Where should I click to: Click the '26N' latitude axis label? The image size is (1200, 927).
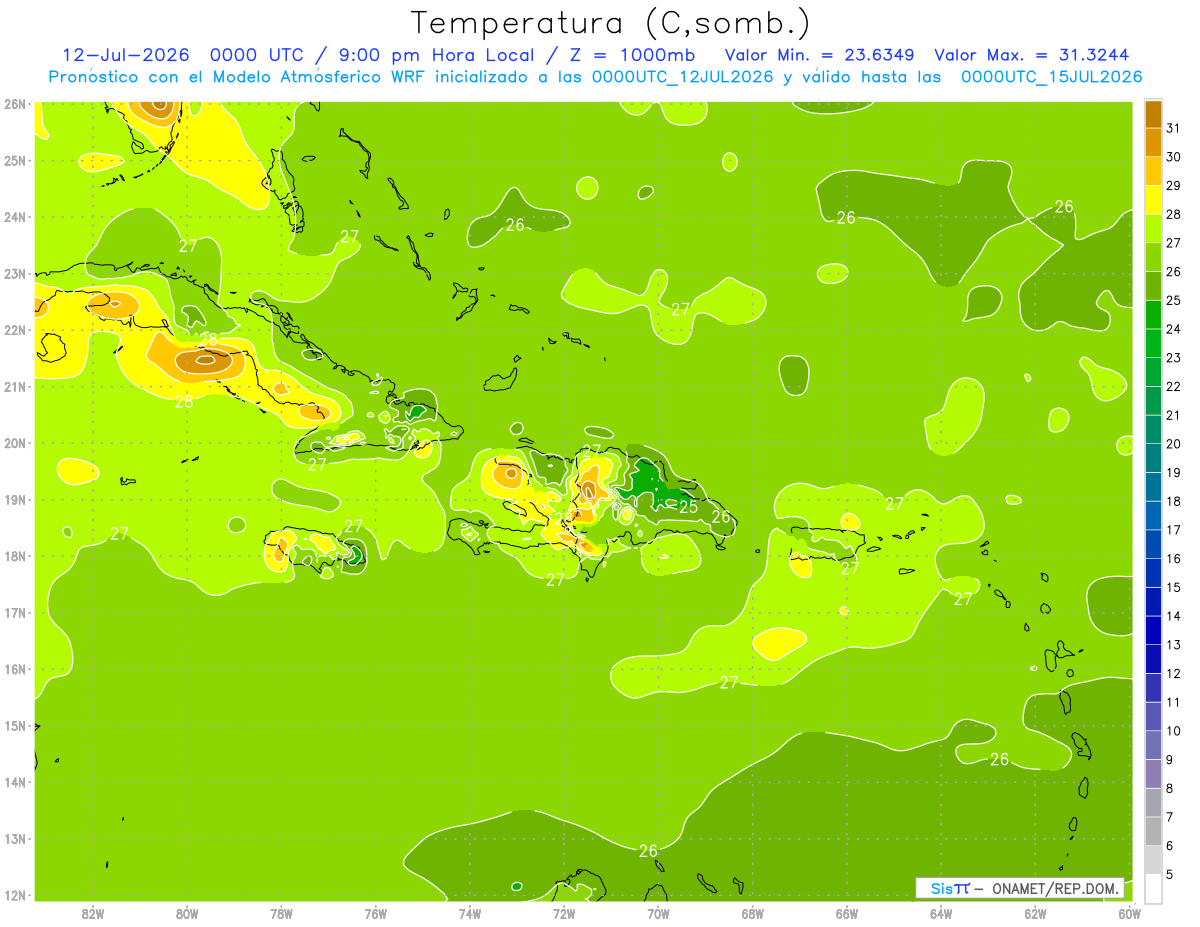tap(15, 104)
